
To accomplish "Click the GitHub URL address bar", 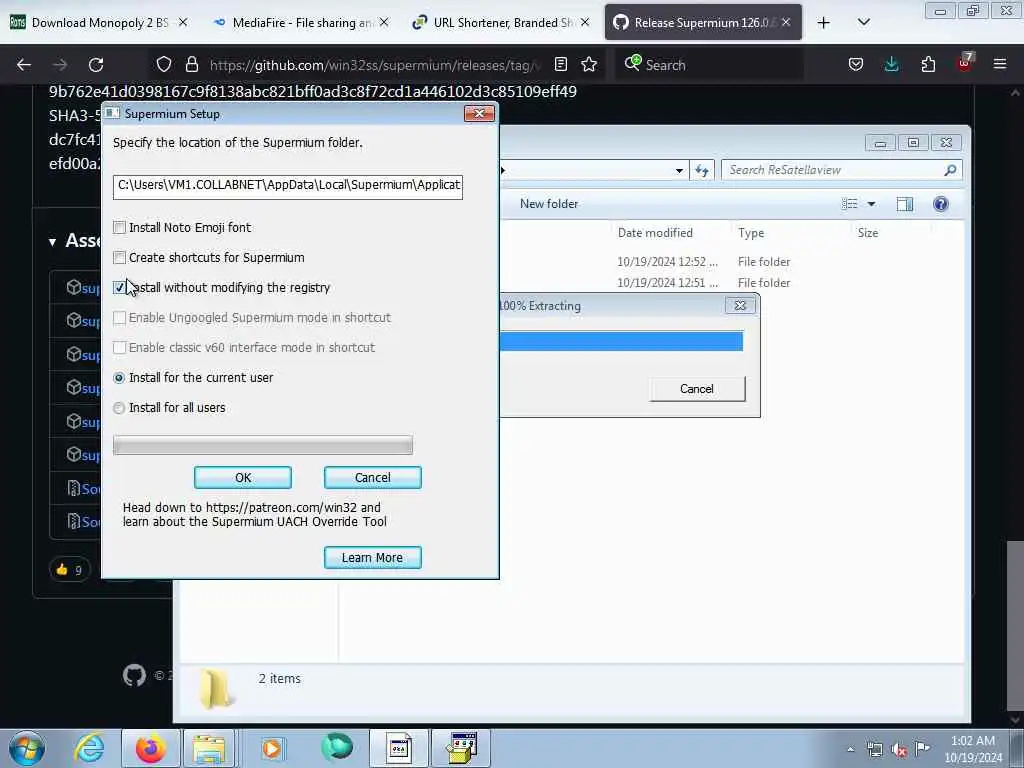I will pos(374,65).
